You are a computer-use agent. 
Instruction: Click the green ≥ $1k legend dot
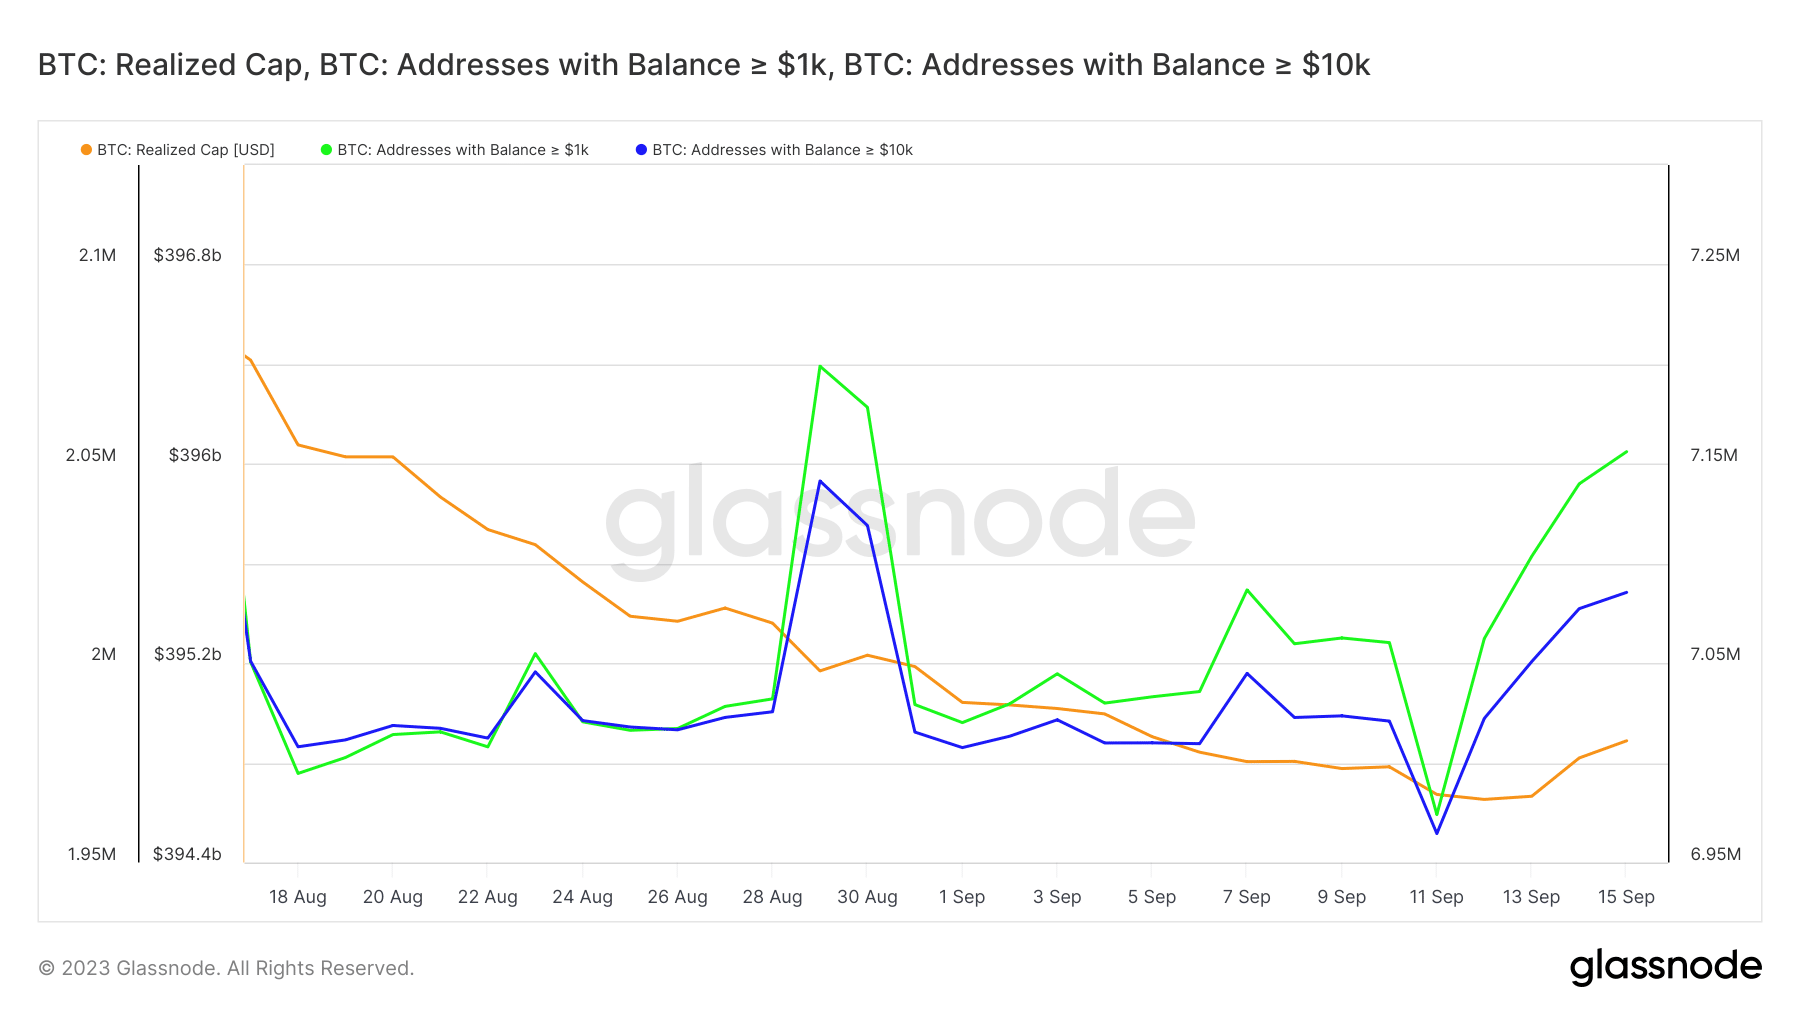(x=326, y=150)
